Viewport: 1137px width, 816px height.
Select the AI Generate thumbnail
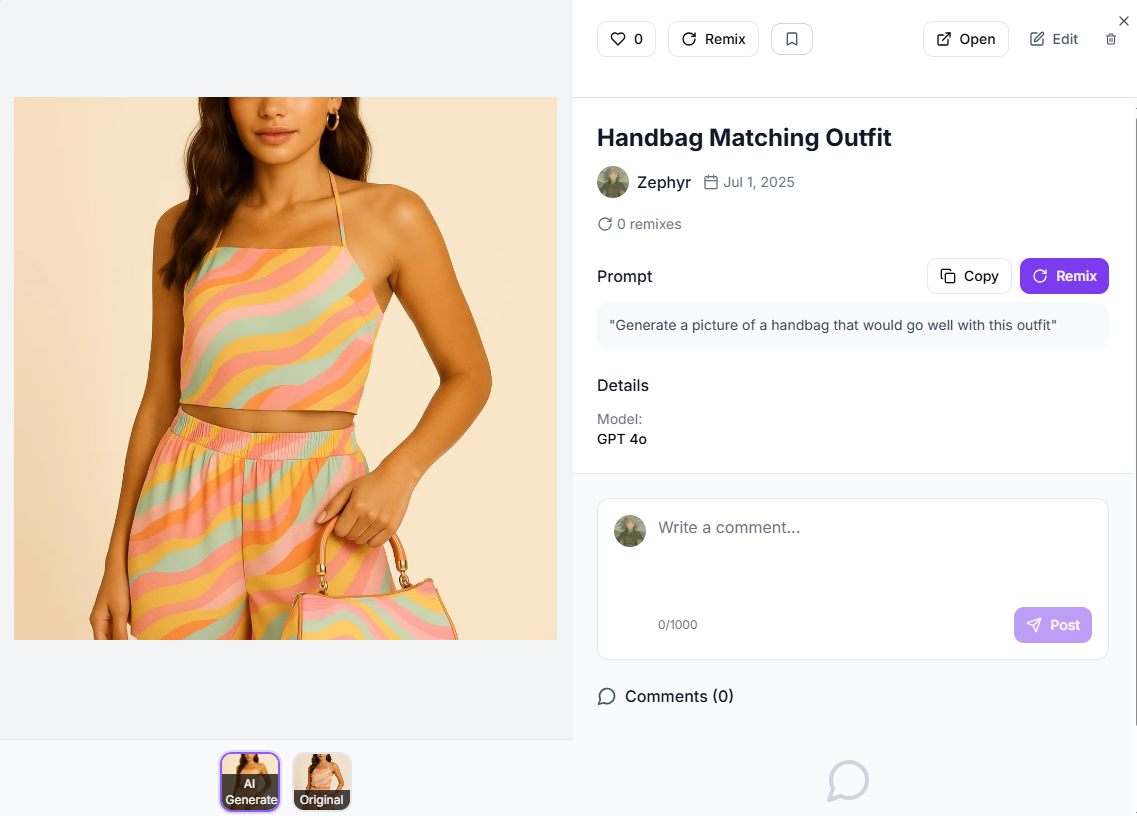pos(250,781)
